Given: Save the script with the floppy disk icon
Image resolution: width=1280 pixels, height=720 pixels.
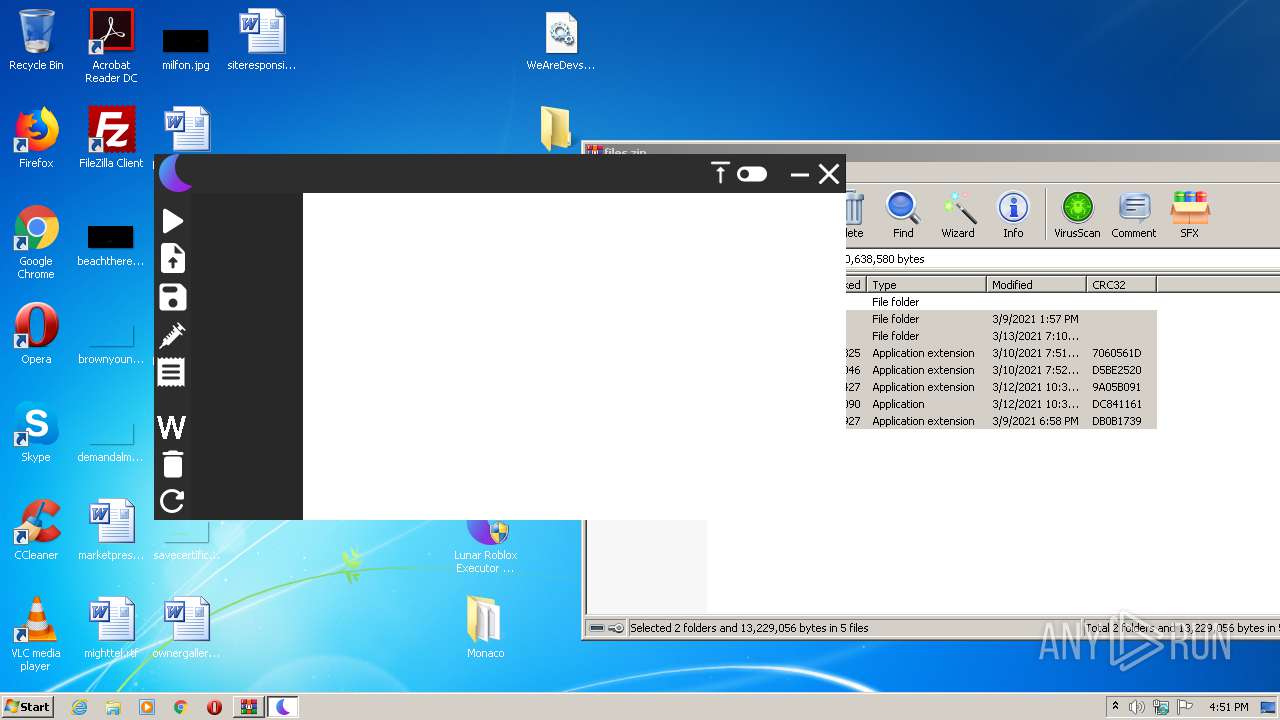Looking at the screenshot, I should tap(173, 297).
